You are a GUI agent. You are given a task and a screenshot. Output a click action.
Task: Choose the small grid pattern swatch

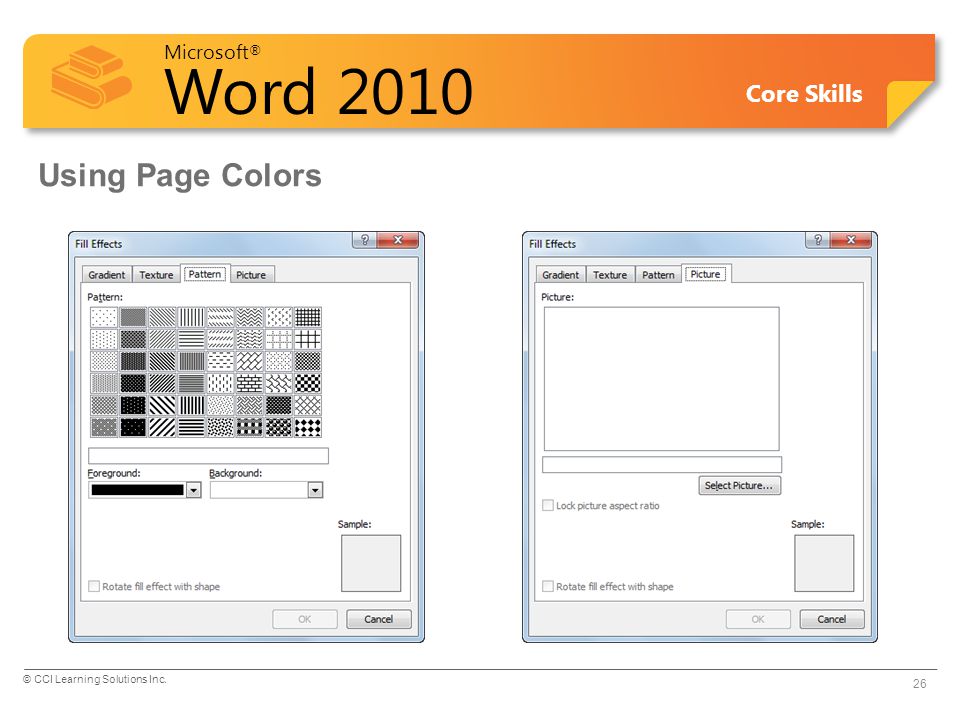[x=308, y=317]
